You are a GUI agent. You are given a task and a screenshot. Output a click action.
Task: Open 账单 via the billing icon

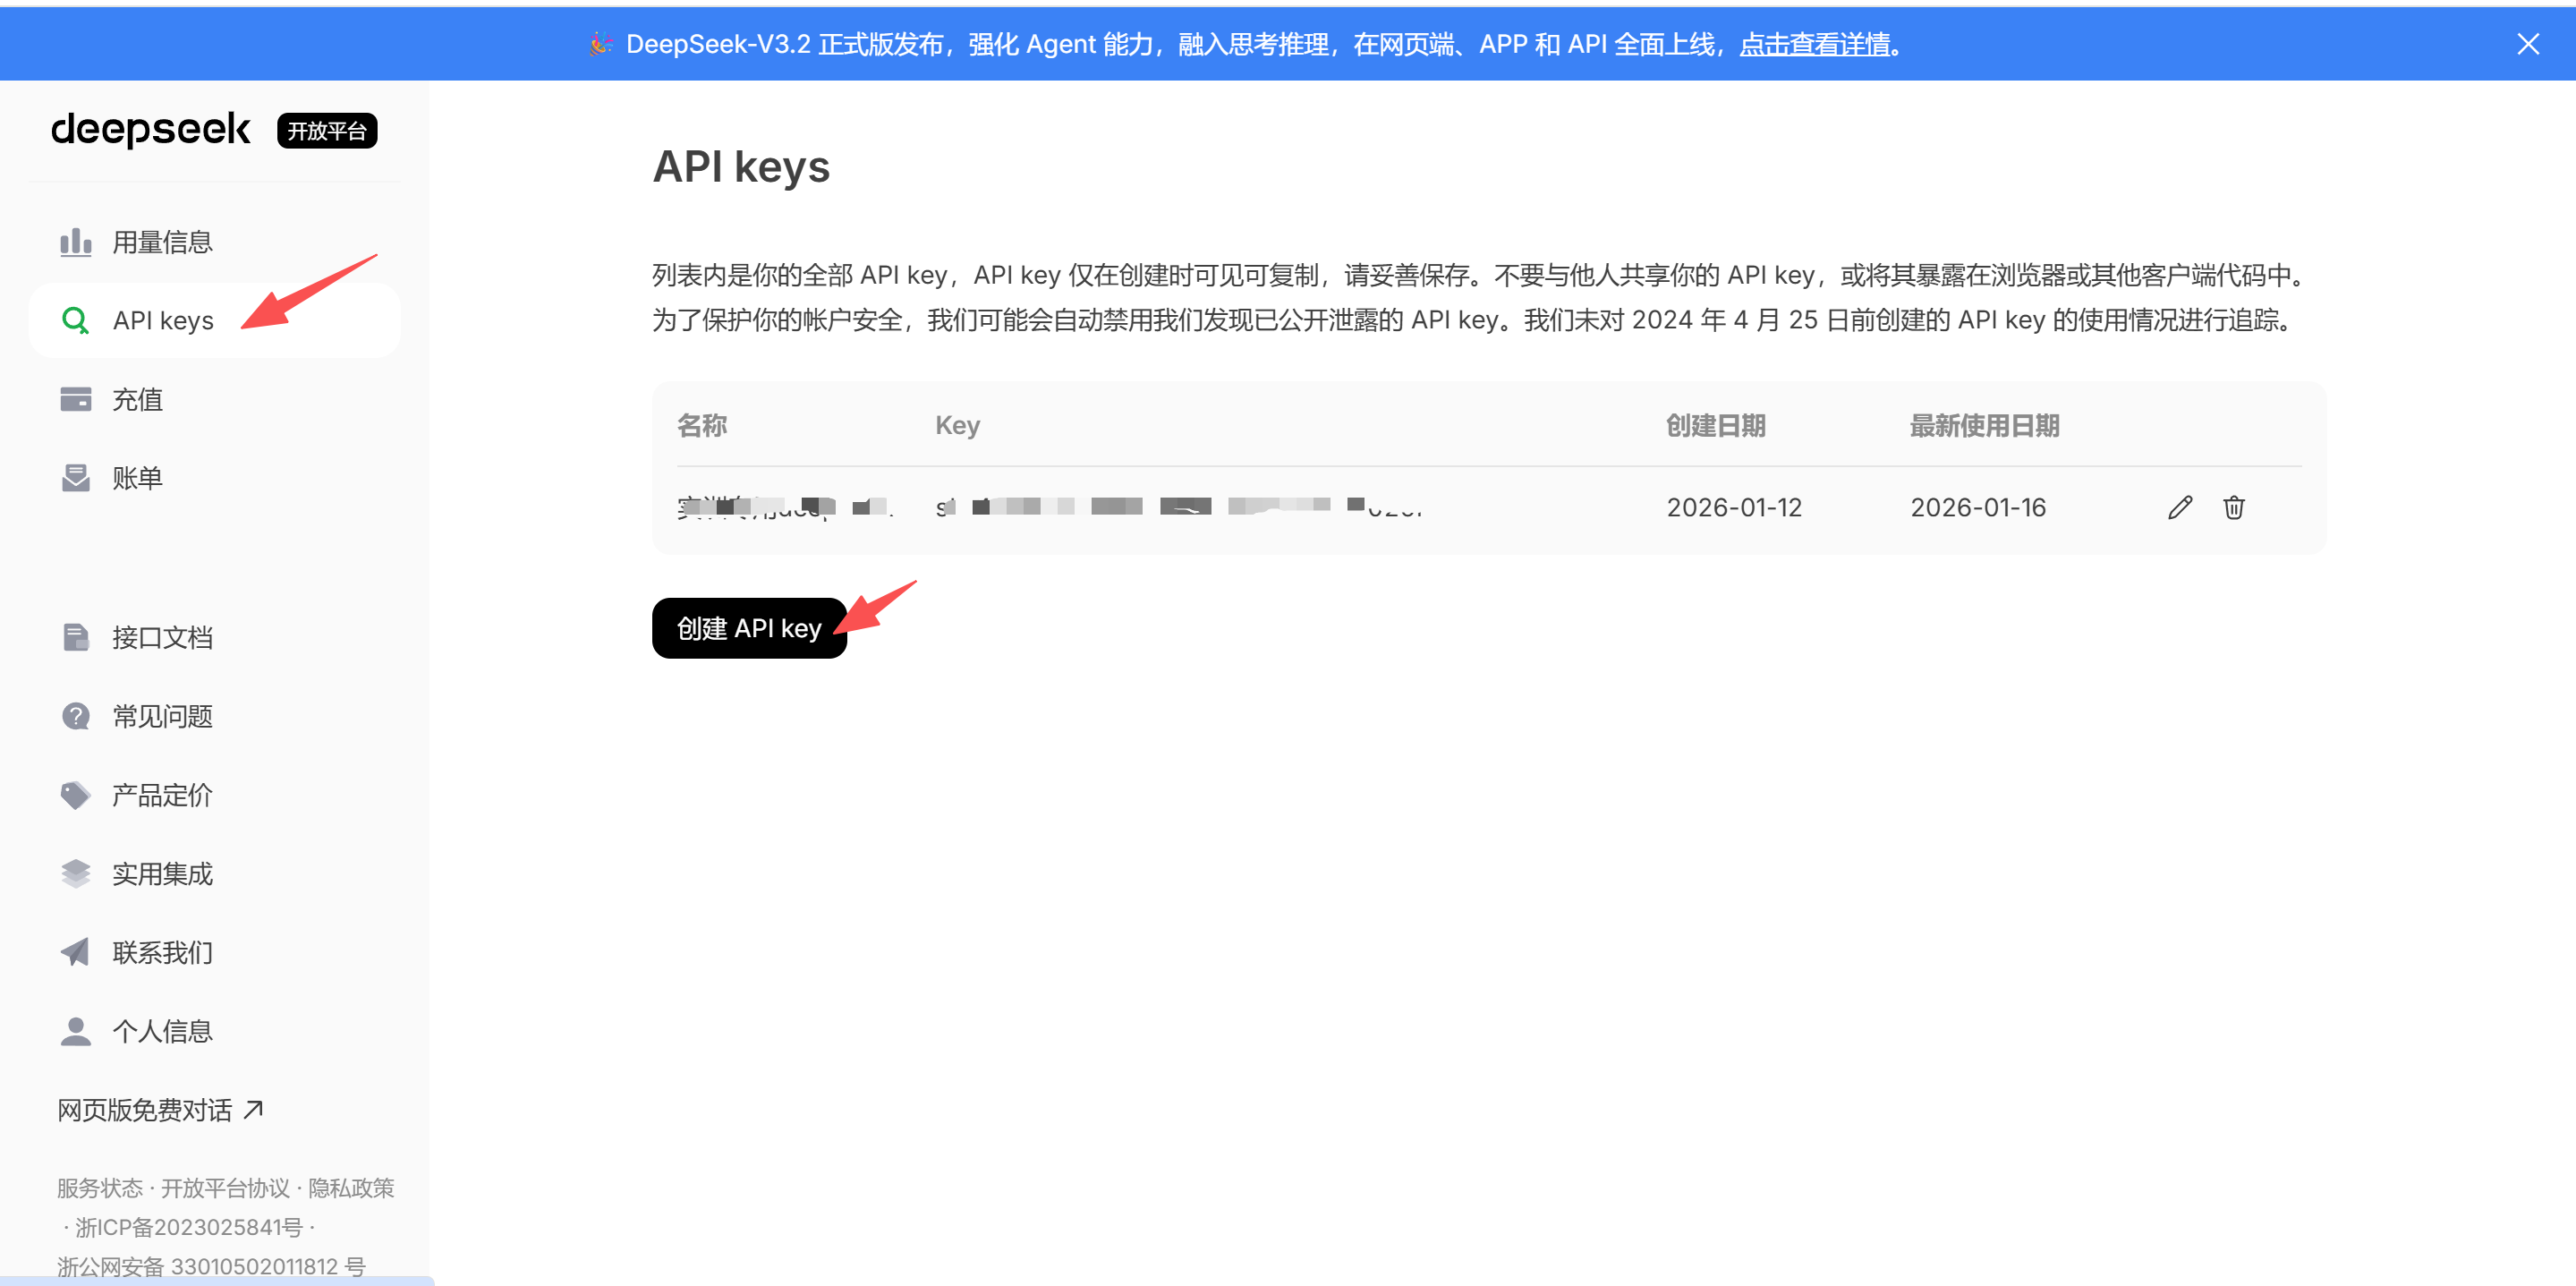tap(76, 477)
